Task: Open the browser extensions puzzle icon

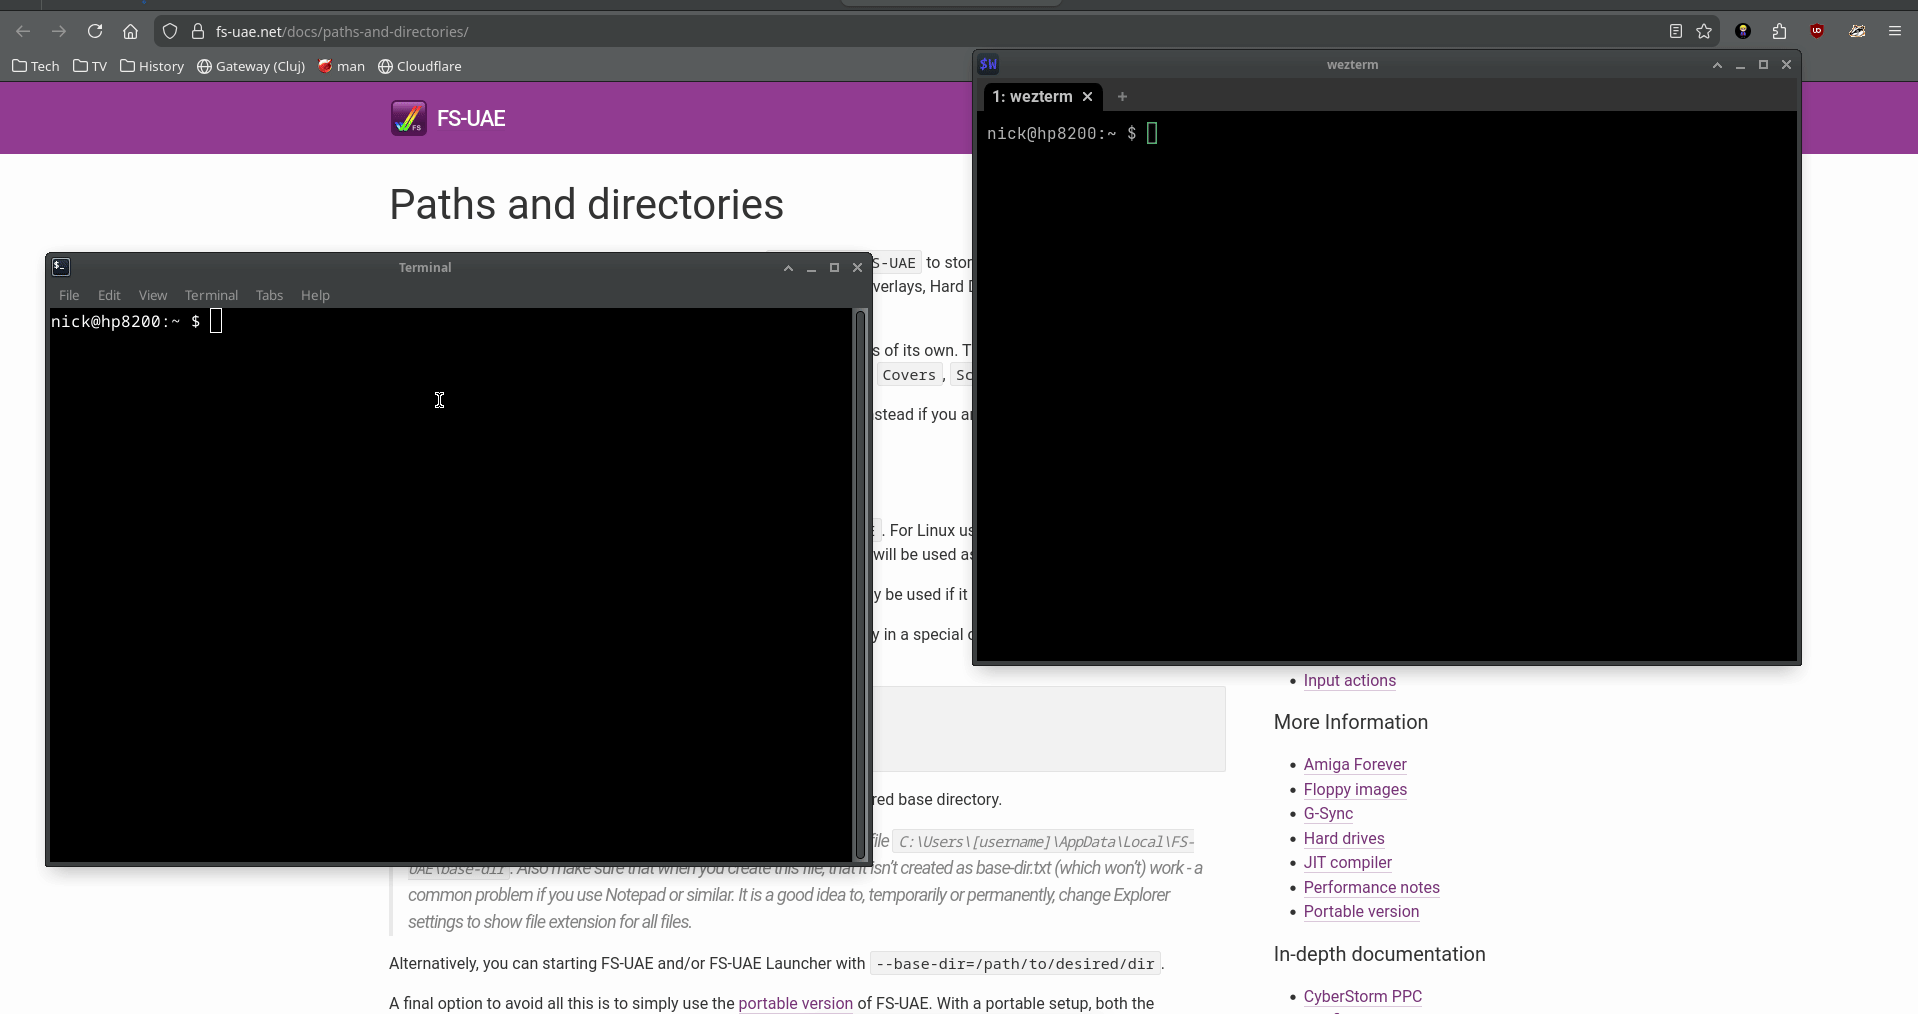Action: pyautogui.click(x=1779, y=31)
